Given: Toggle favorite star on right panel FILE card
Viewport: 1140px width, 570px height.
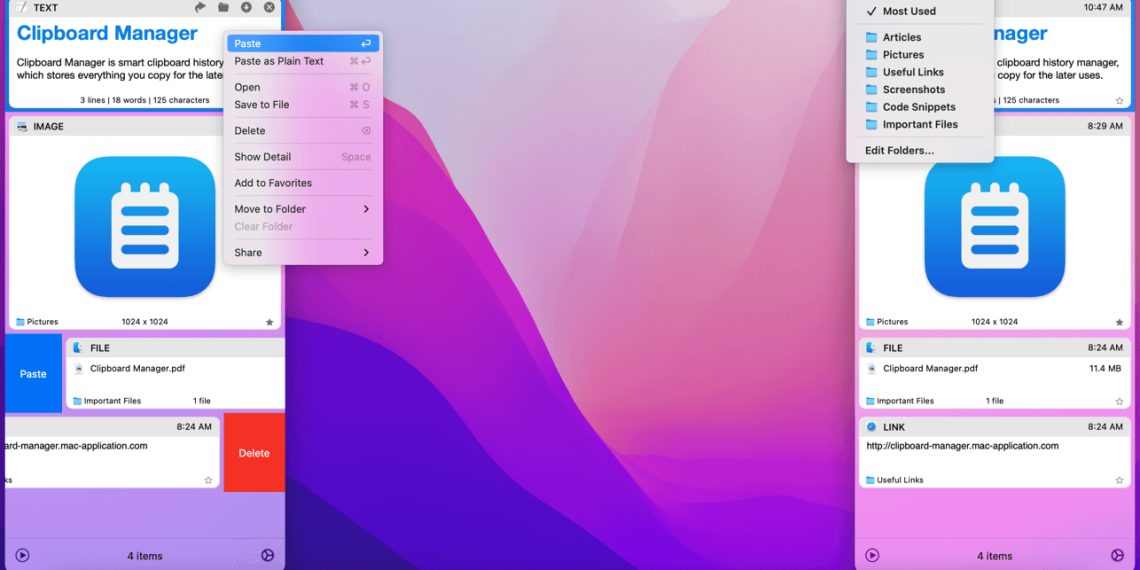Looking at the screenshot, I should 1119,401.
